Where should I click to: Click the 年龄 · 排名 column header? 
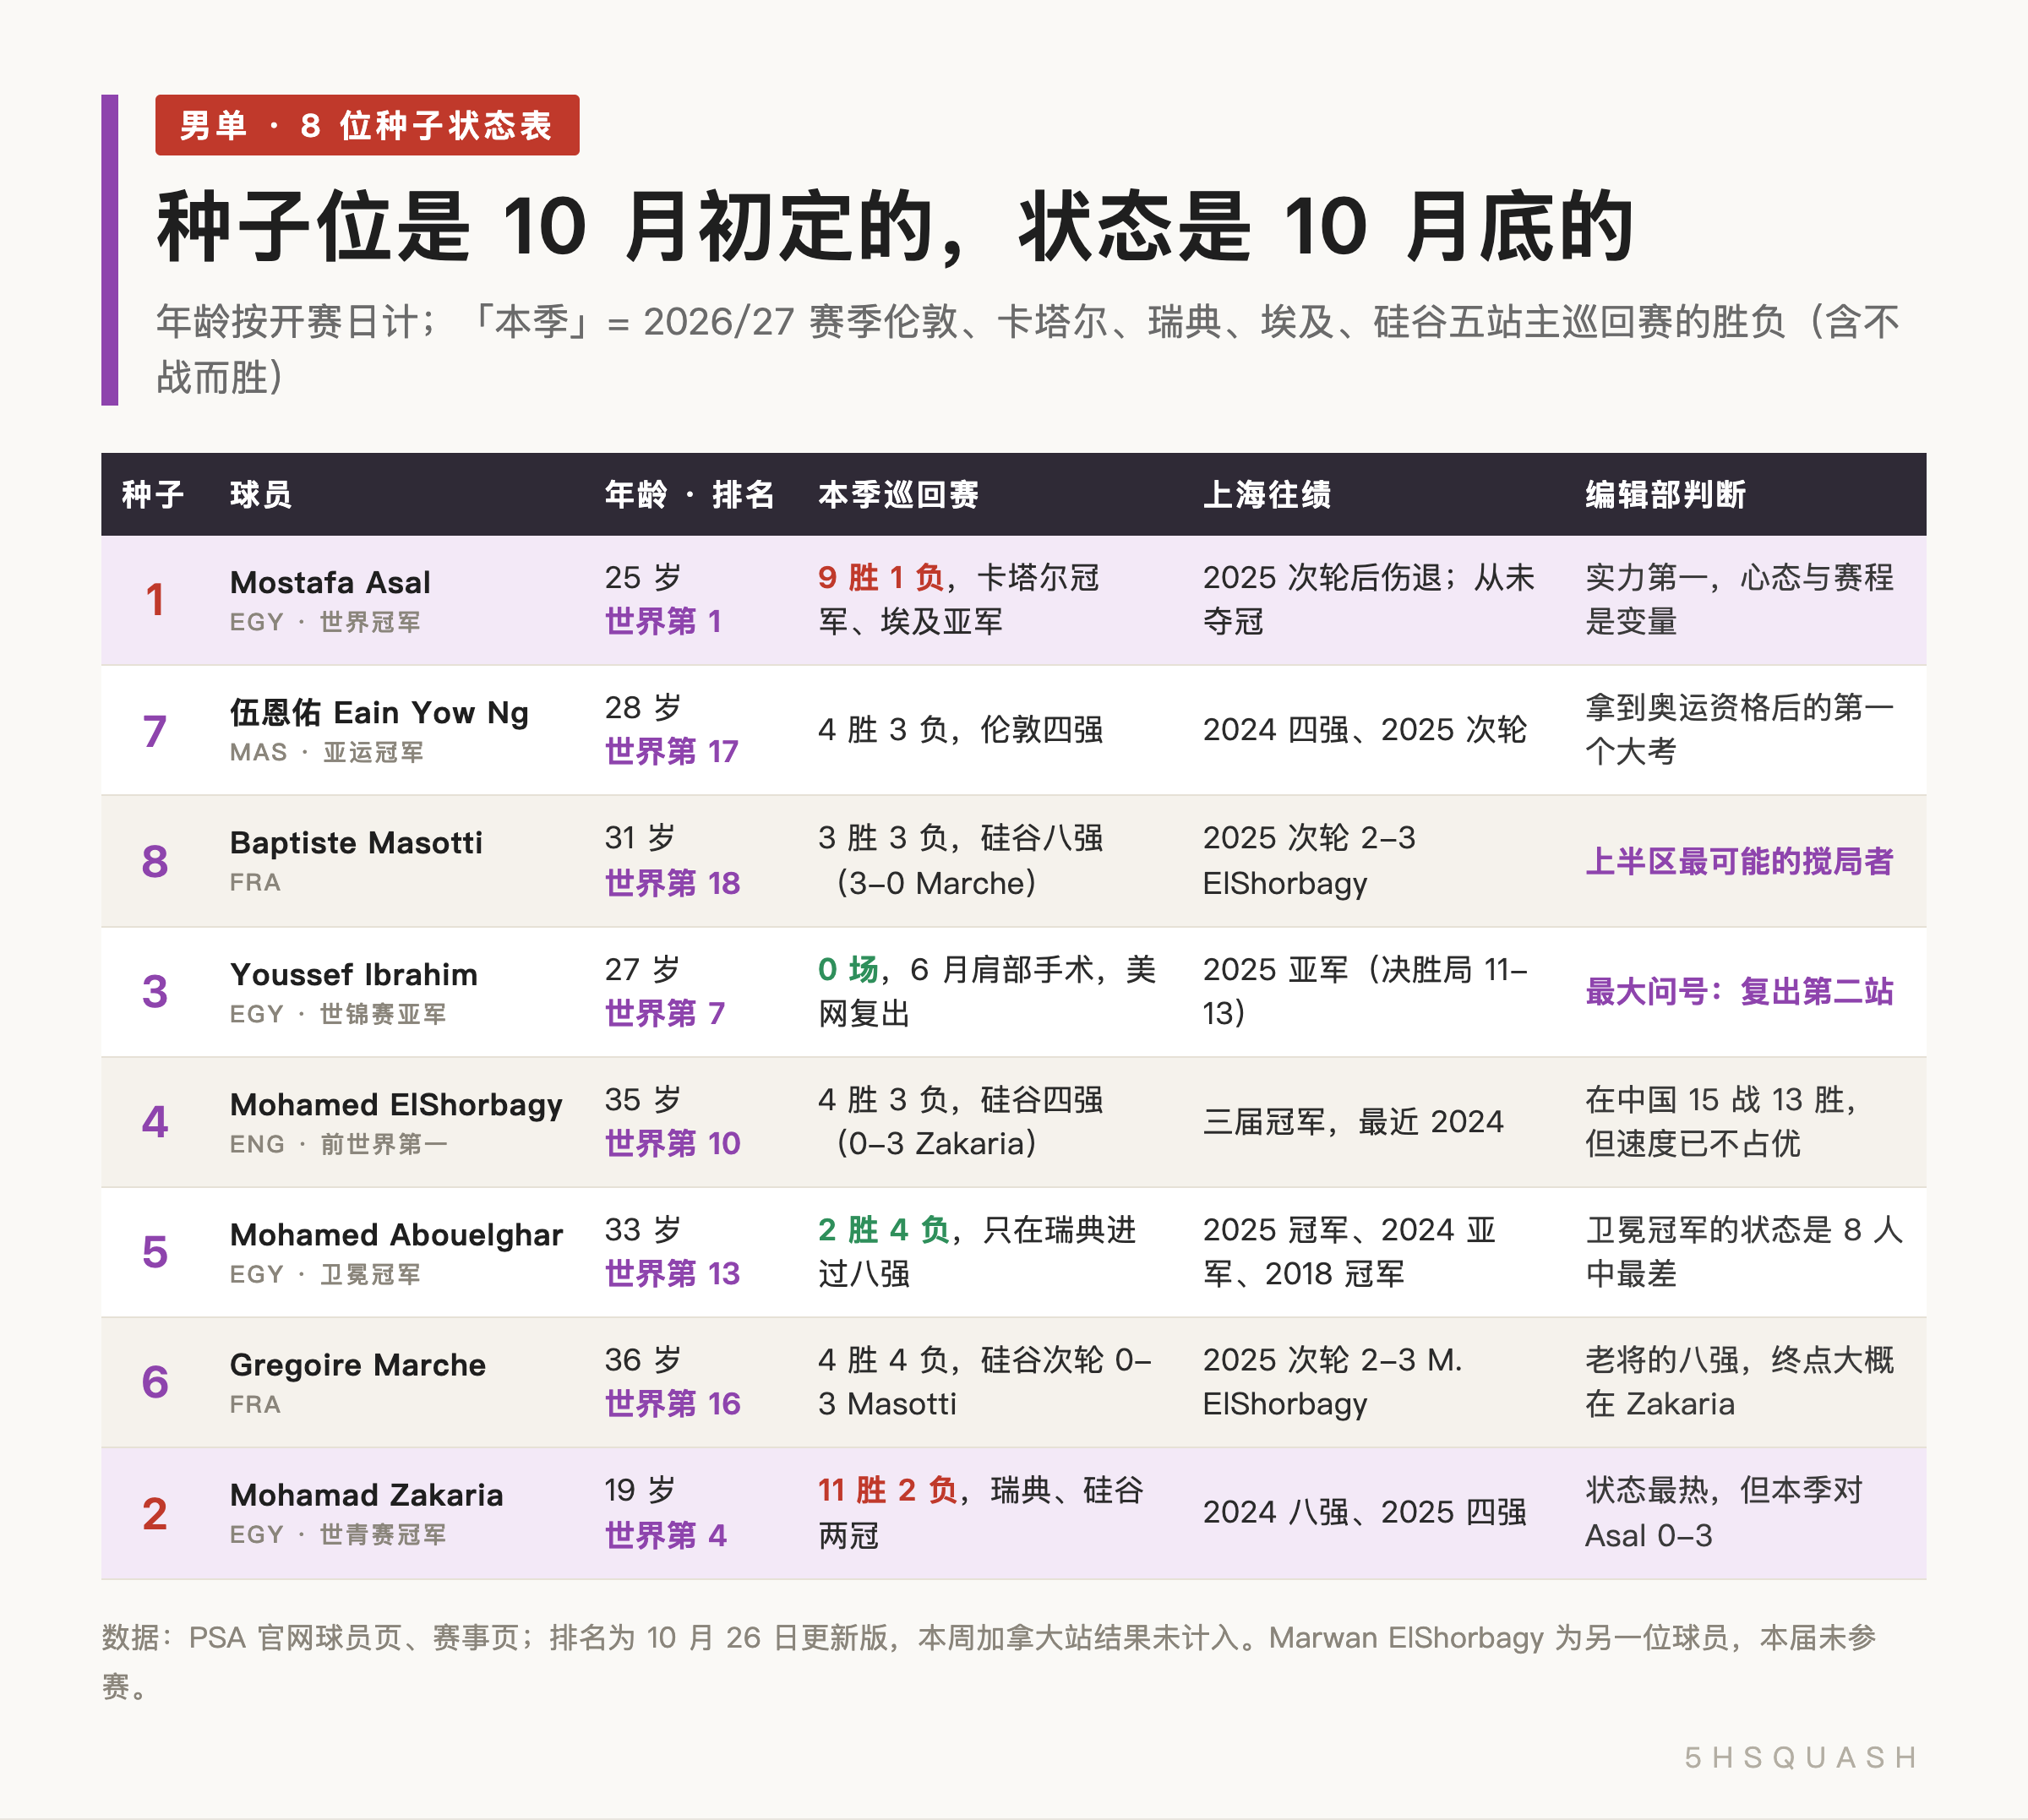pyautogui.click(x=689, y=494)
